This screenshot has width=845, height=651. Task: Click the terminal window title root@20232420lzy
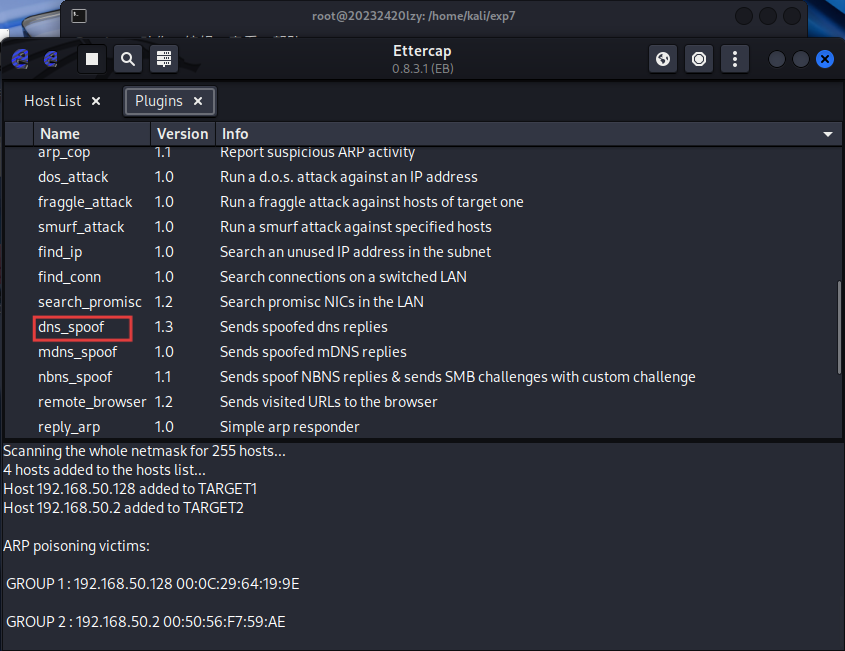[413, 16]
